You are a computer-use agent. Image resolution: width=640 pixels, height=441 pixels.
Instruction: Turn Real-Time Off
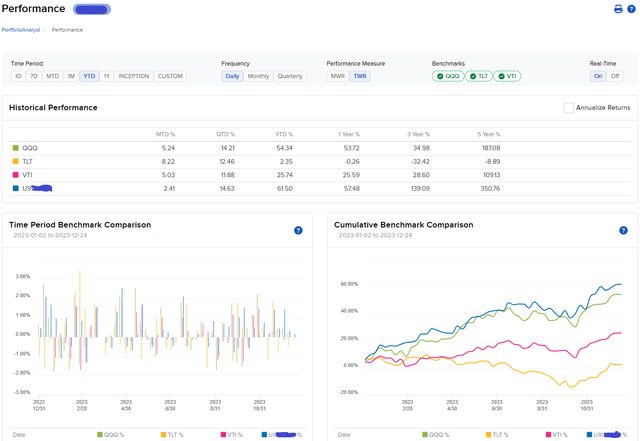[615, 76]
